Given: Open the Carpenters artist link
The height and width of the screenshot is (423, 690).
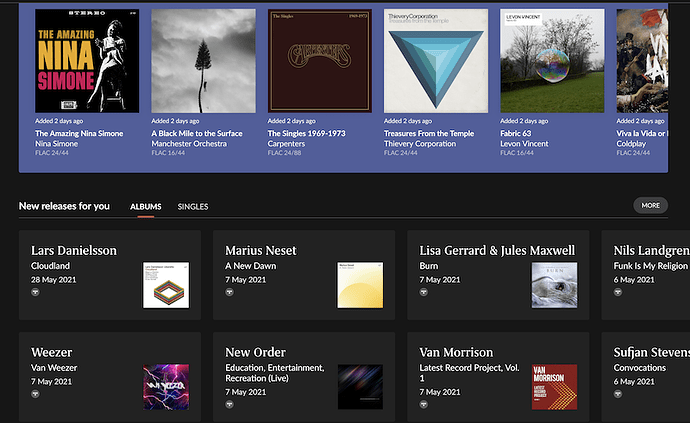Looking at the screenshot, I should coord(286,143).
